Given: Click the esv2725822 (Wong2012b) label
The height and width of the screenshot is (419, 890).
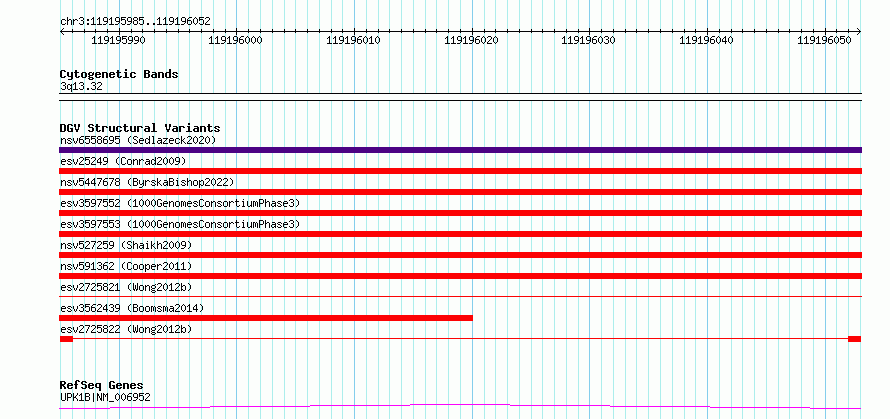Looking at the screenshot, I should [126, 329].
